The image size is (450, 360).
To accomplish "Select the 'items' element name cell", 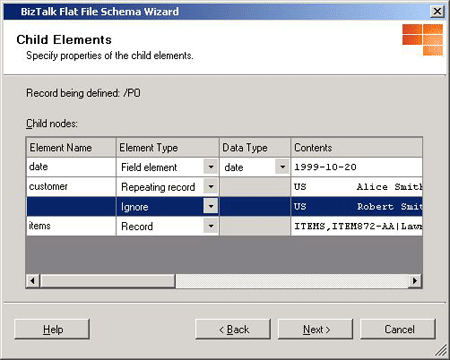I will click(x=71, y=226).
